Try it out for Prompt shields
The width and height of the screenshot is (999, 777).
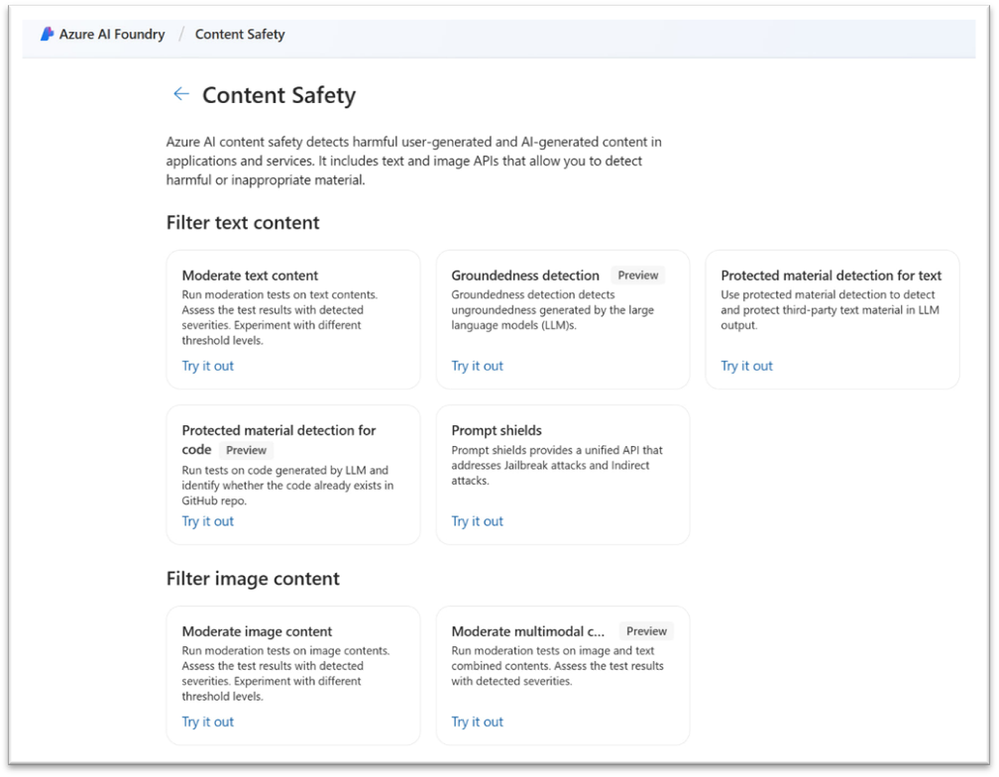477,522
